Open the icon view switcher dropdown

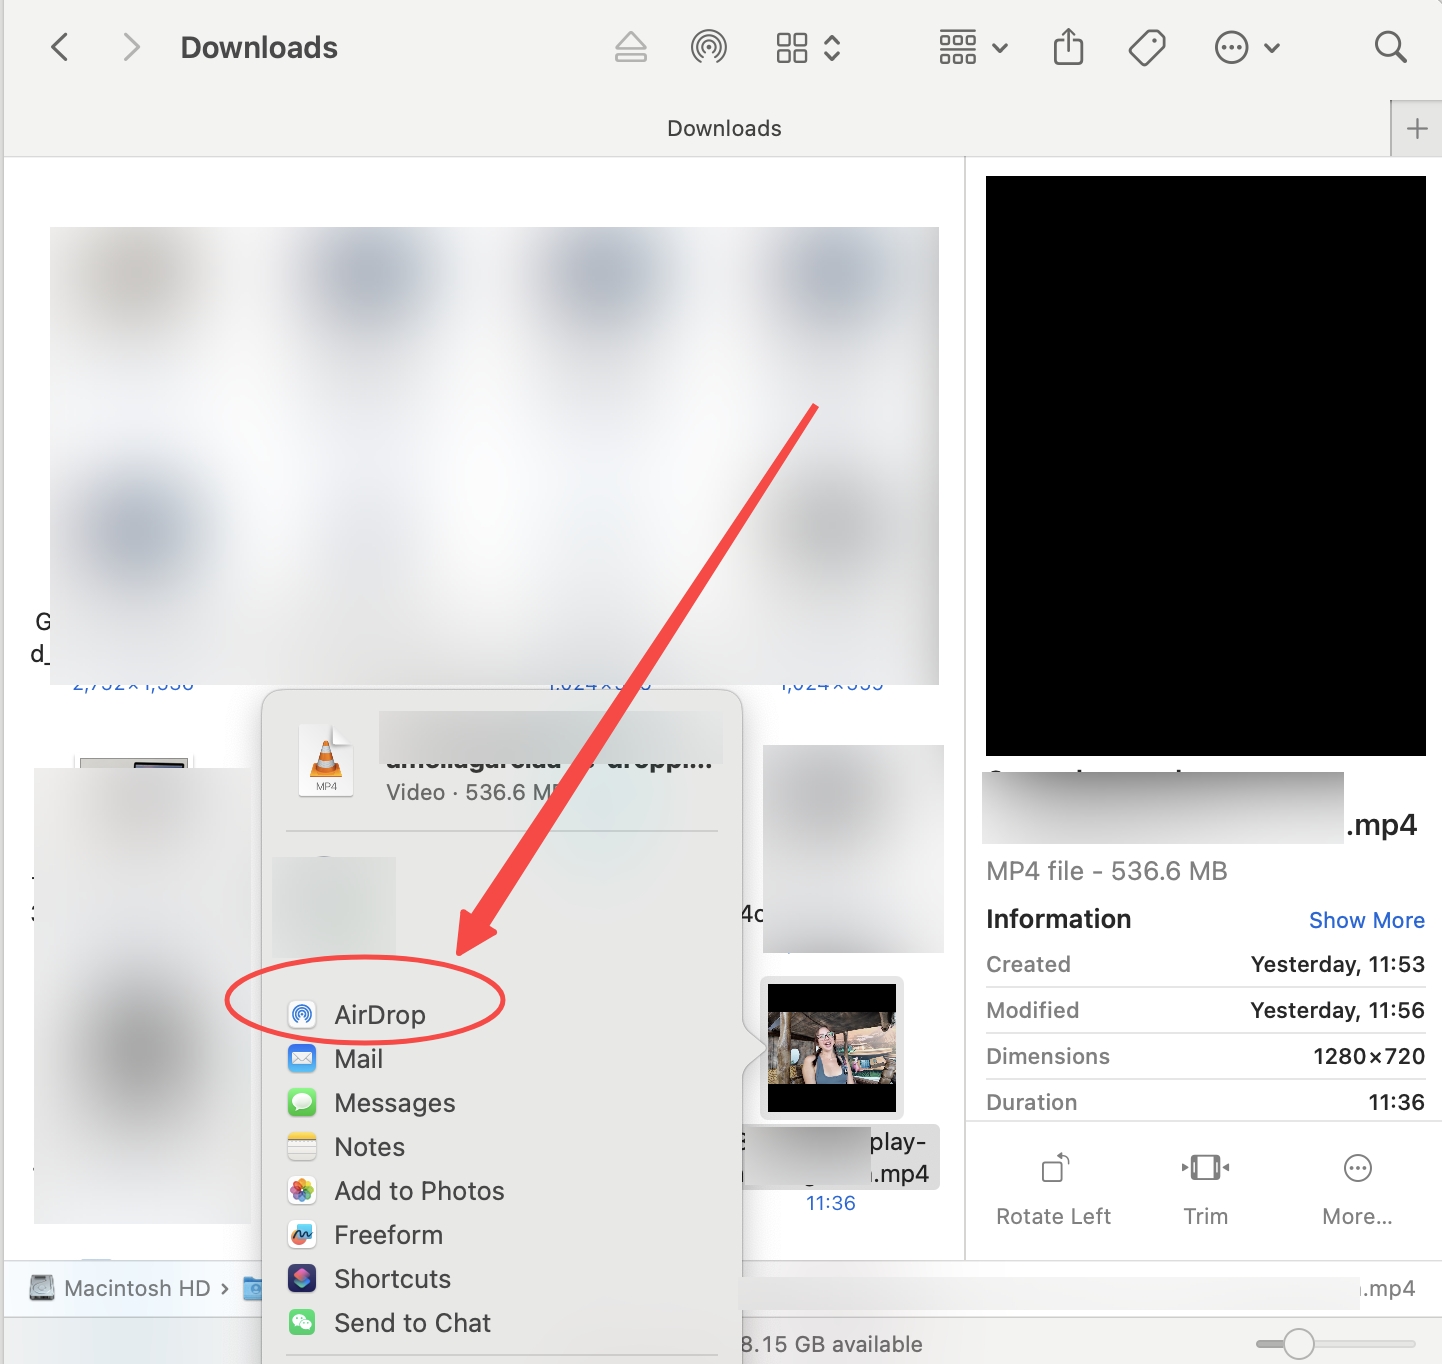[808, 47]
